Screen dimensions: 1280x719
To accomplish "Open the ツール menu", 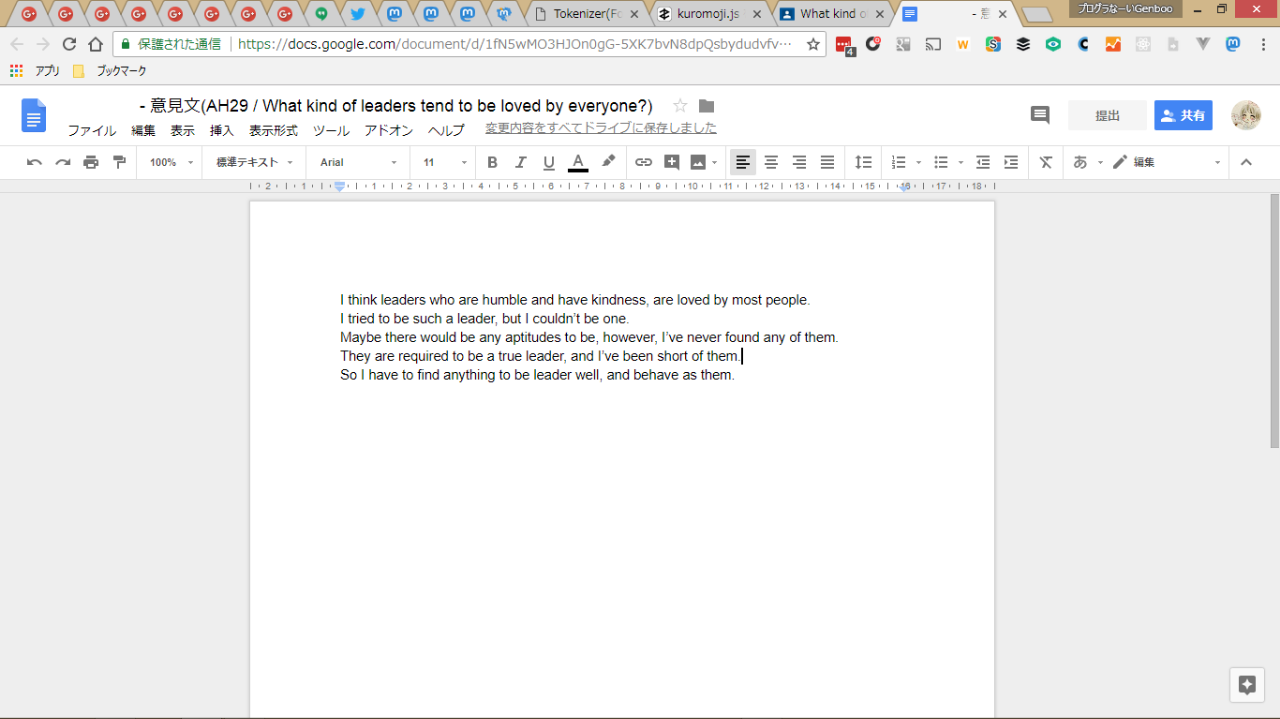I will (331, 131).
